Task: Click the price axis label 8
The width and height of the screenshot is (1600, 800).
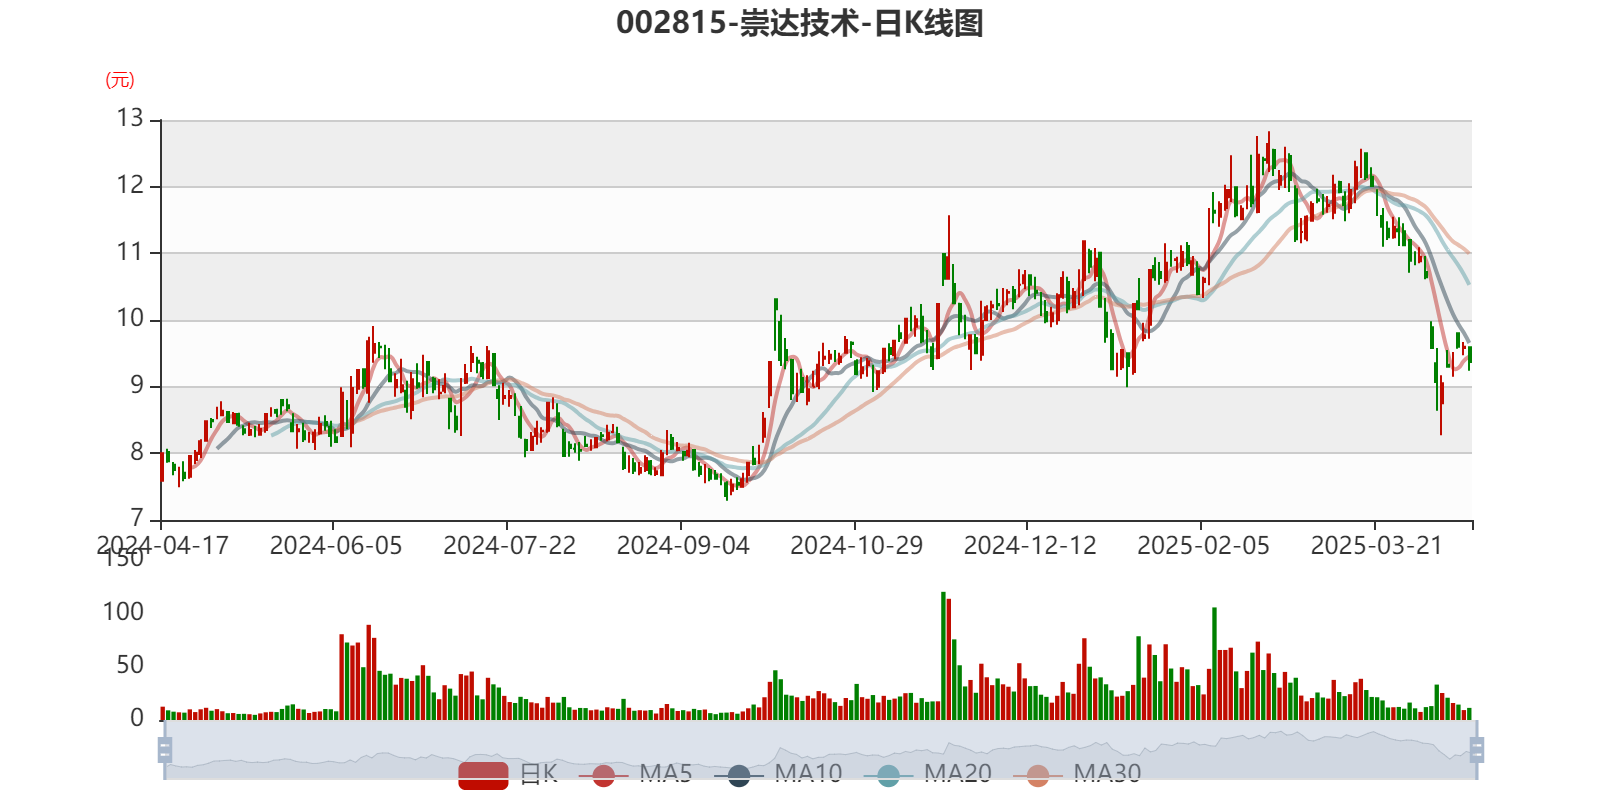Action: click(137, 451)
